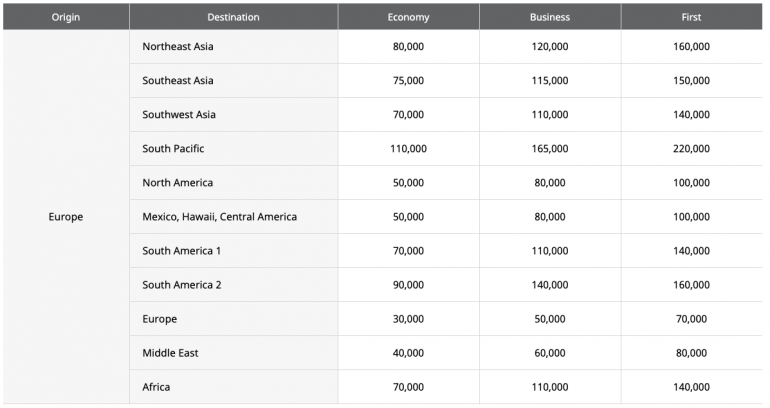Click the Economy column header
The width and height of the screenshot is (770, 408).
pyautogui.click(x=408, y=17)
